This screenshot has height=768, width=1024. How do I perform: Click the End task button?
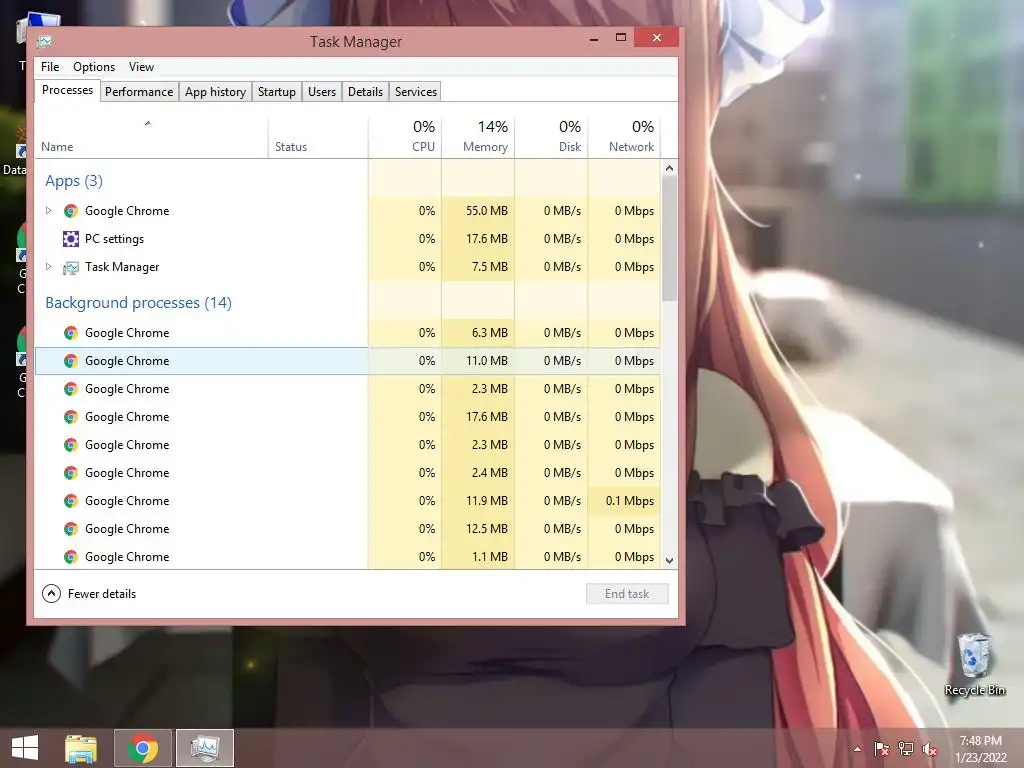tap(627, 594)
